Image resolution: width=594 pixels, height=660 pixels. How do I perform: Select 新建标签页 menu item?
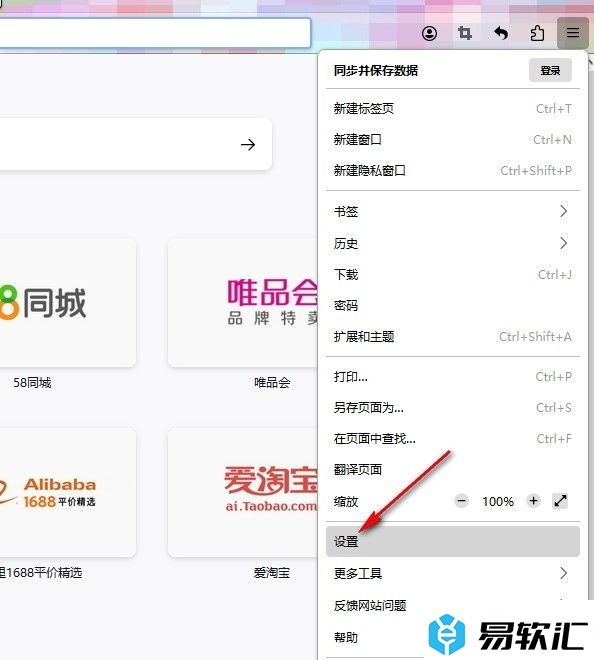[453, 109]
